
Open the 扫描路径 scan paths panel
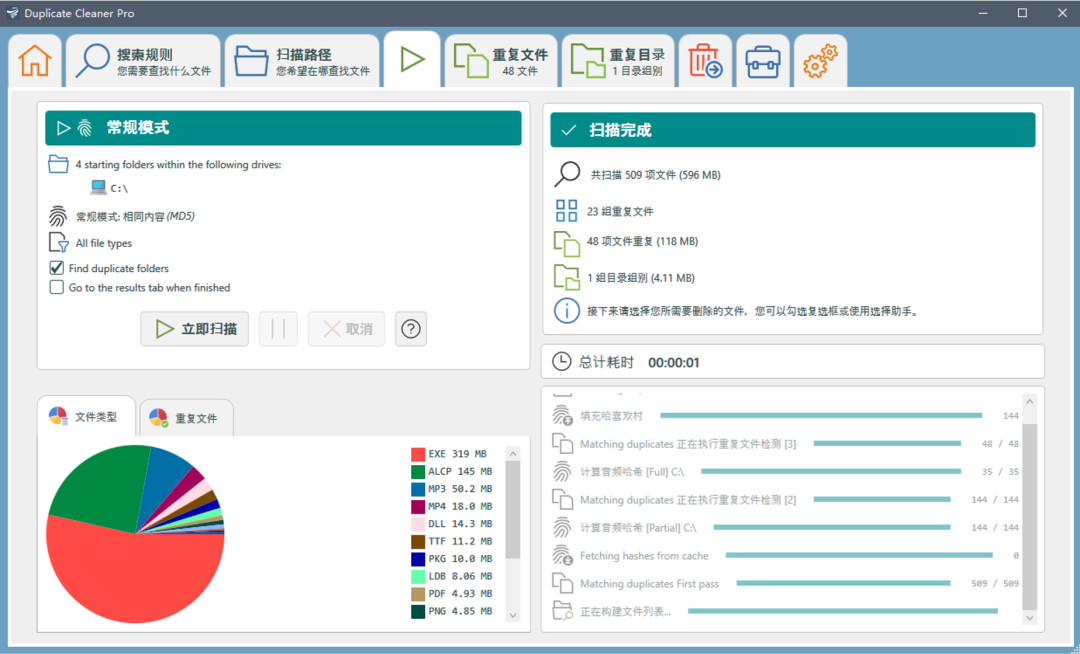coord(302,60)
